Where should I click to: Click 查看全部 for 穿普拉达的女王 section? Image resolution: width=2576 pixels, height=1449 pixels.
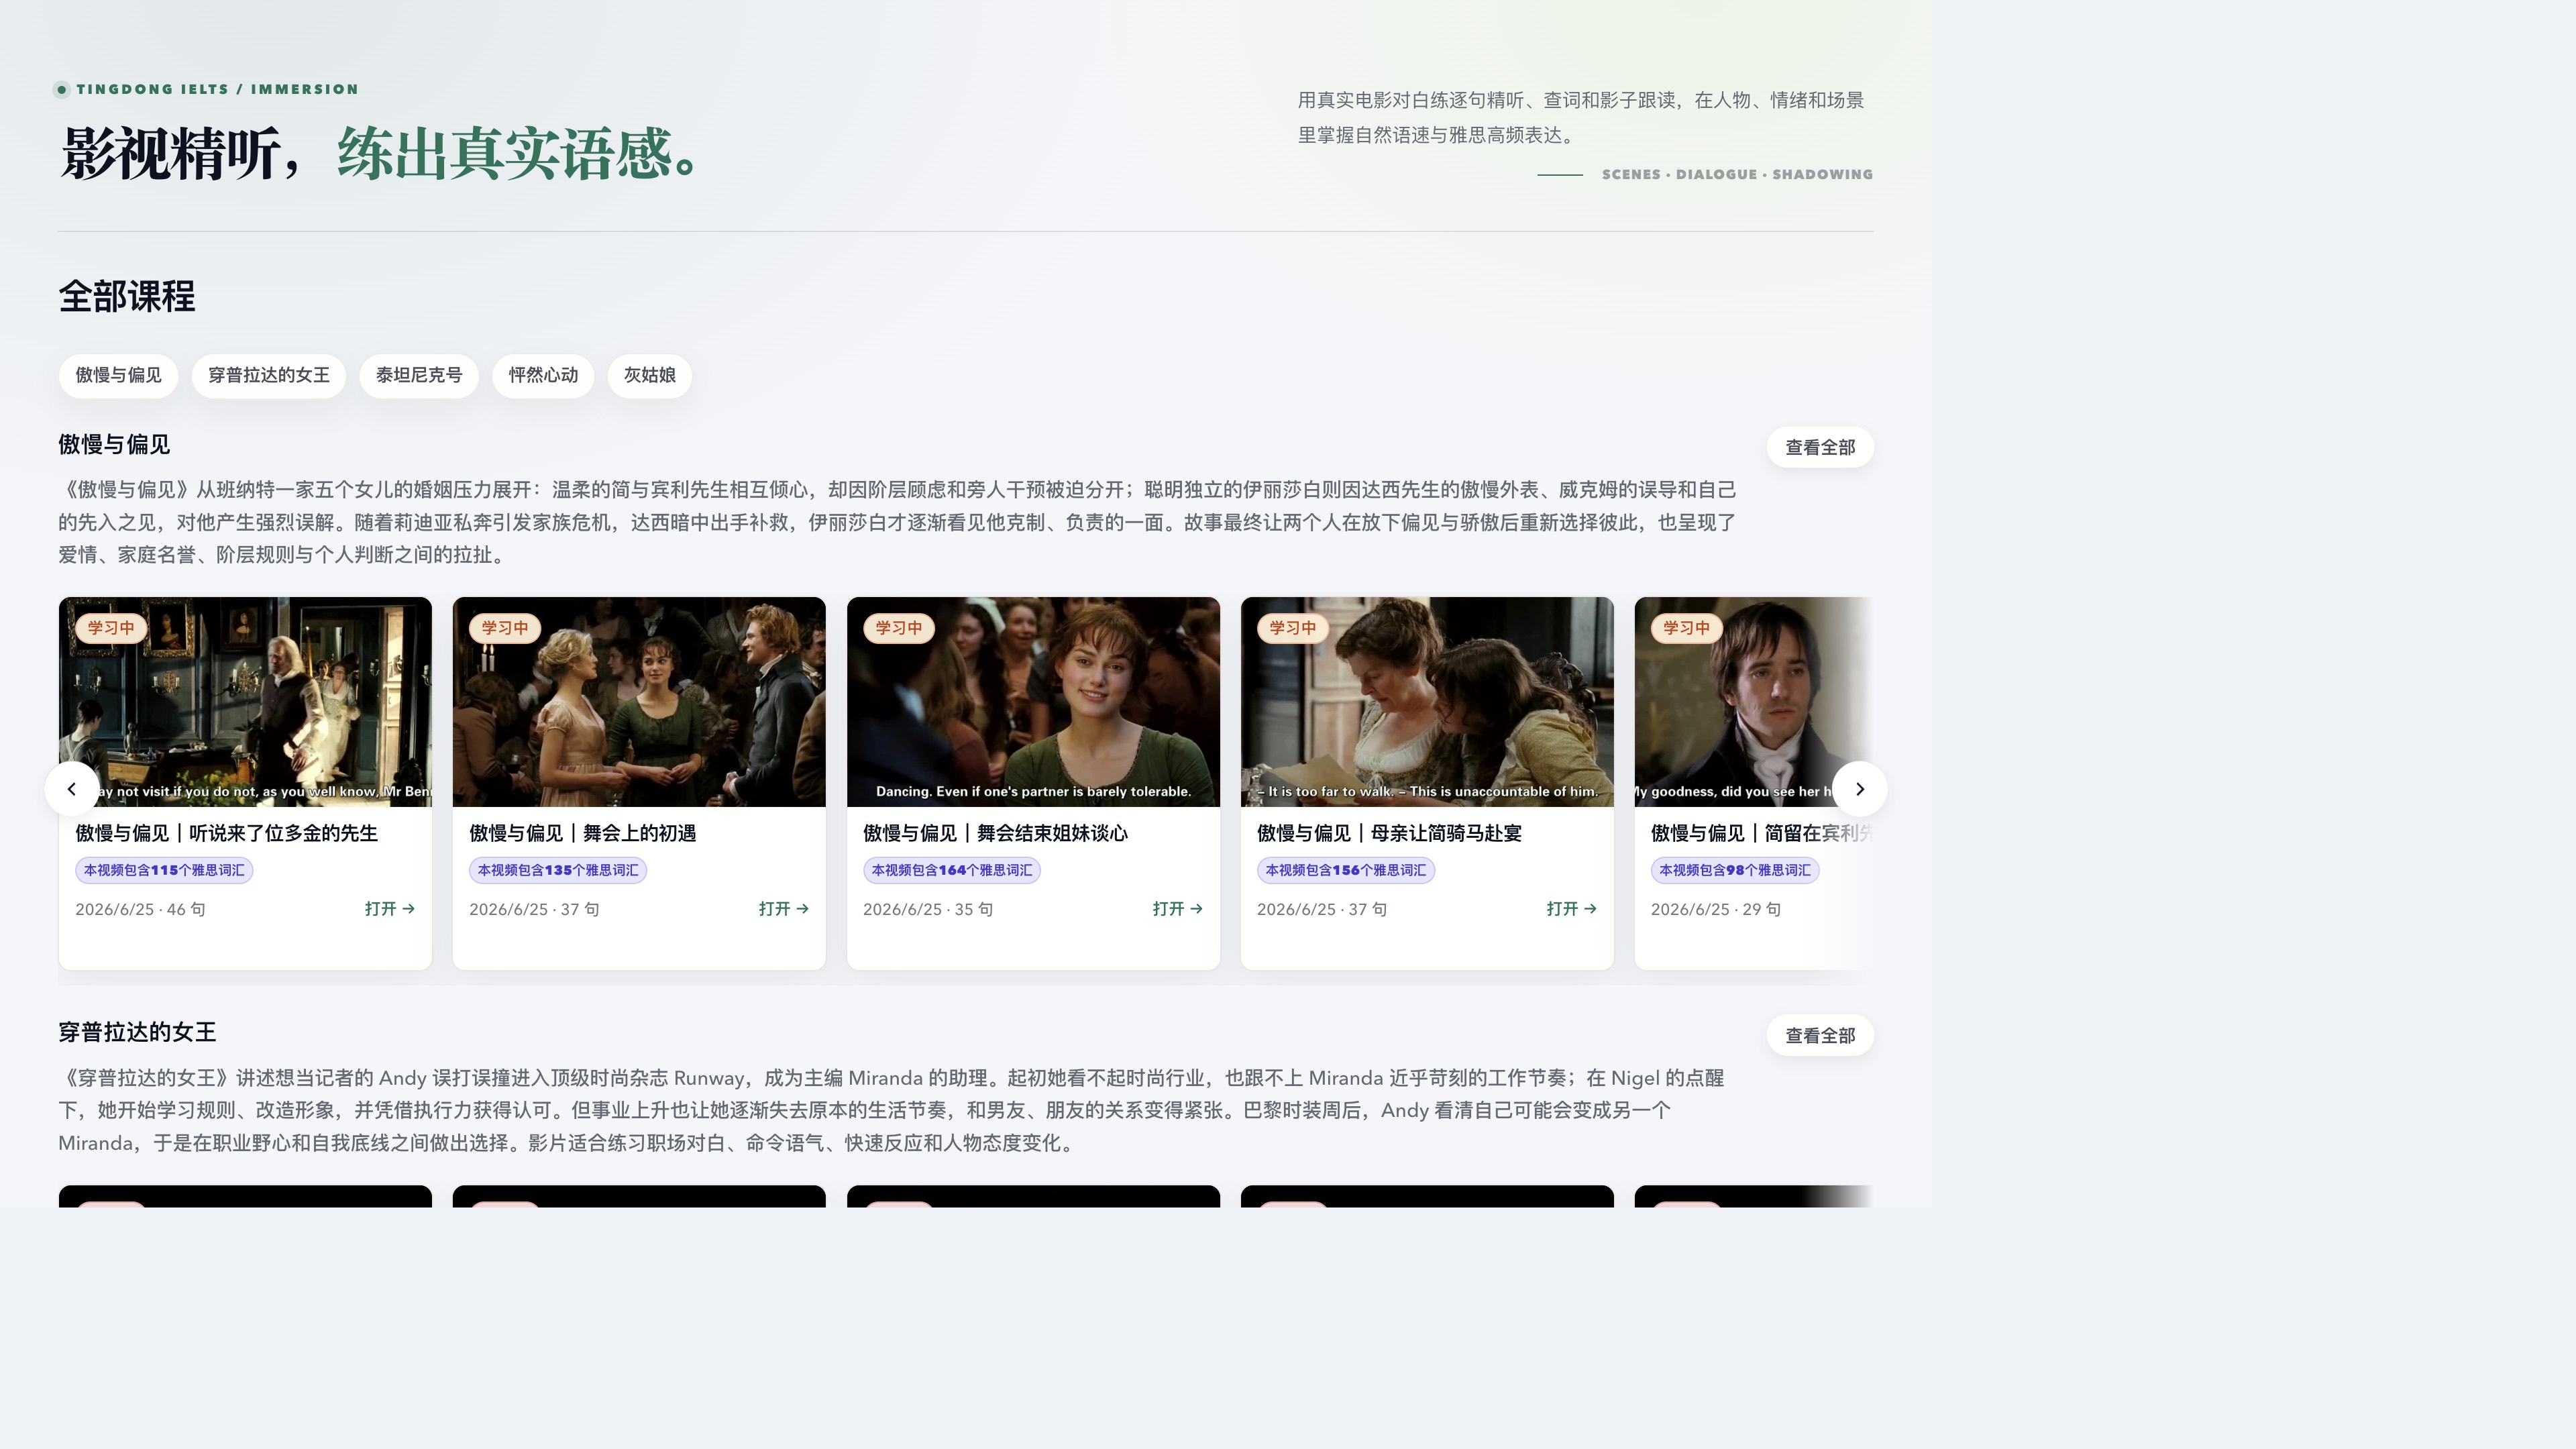(x=1820, y=1035)
